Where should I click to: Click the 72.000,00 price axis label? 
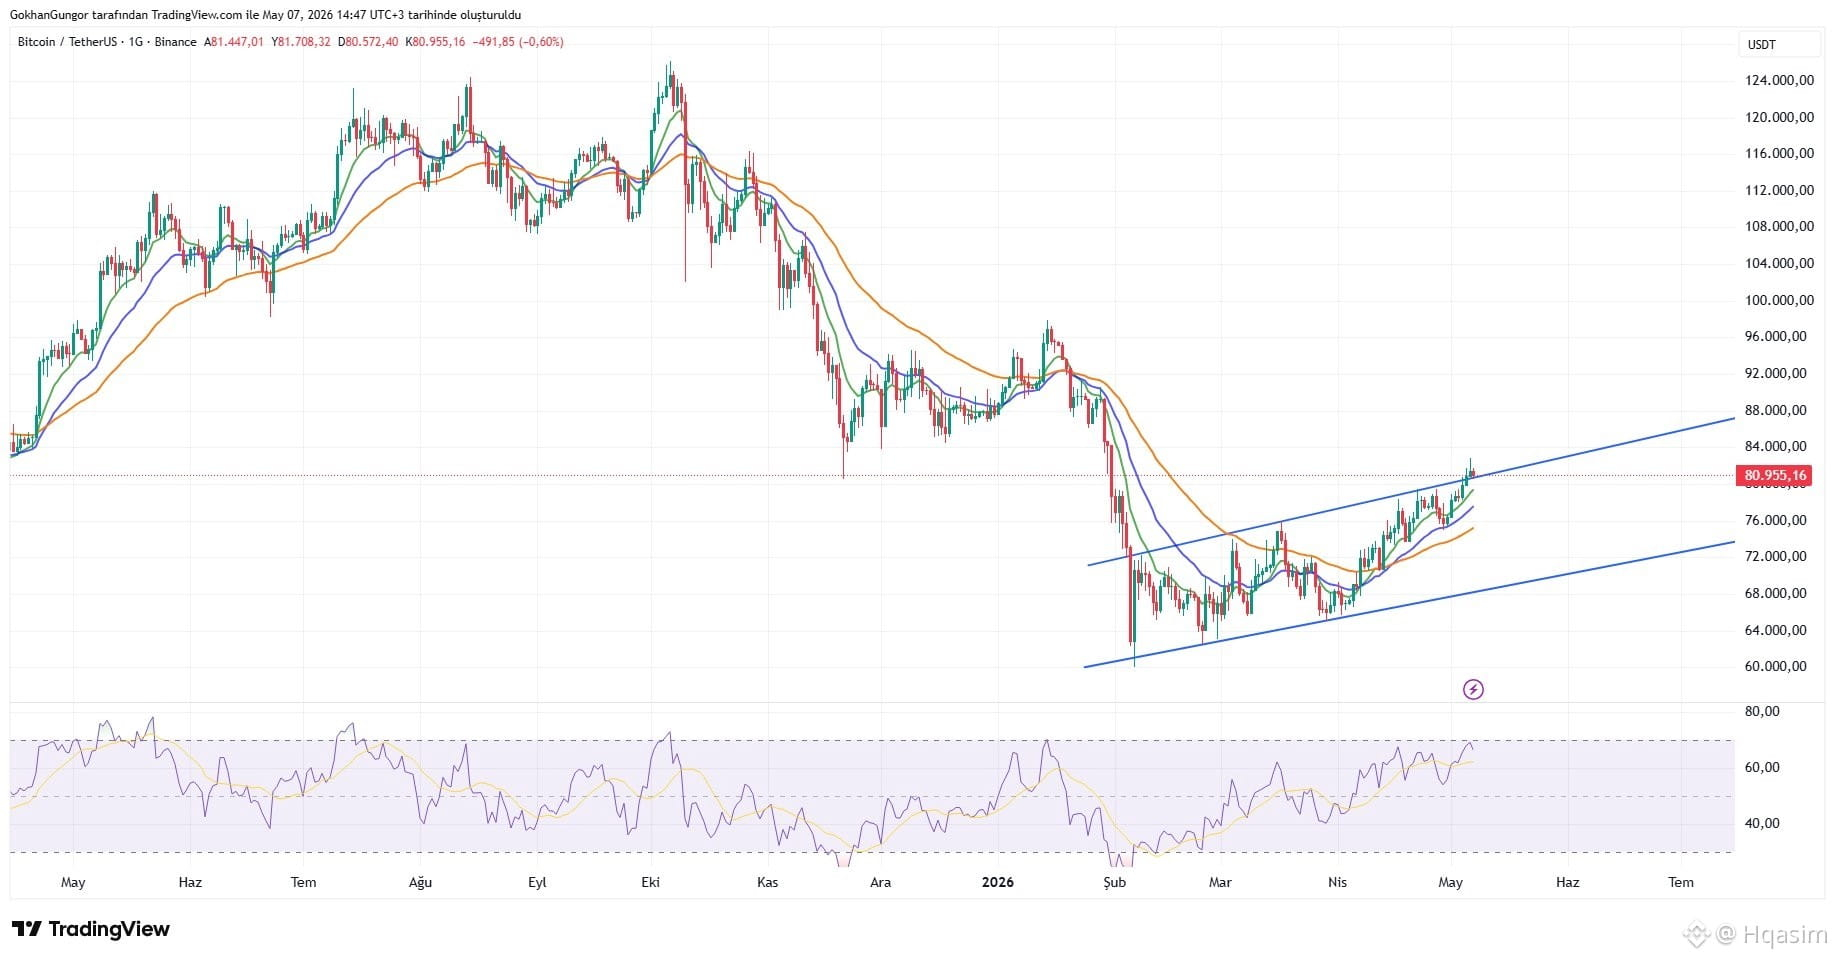[x=1776, y=556]
